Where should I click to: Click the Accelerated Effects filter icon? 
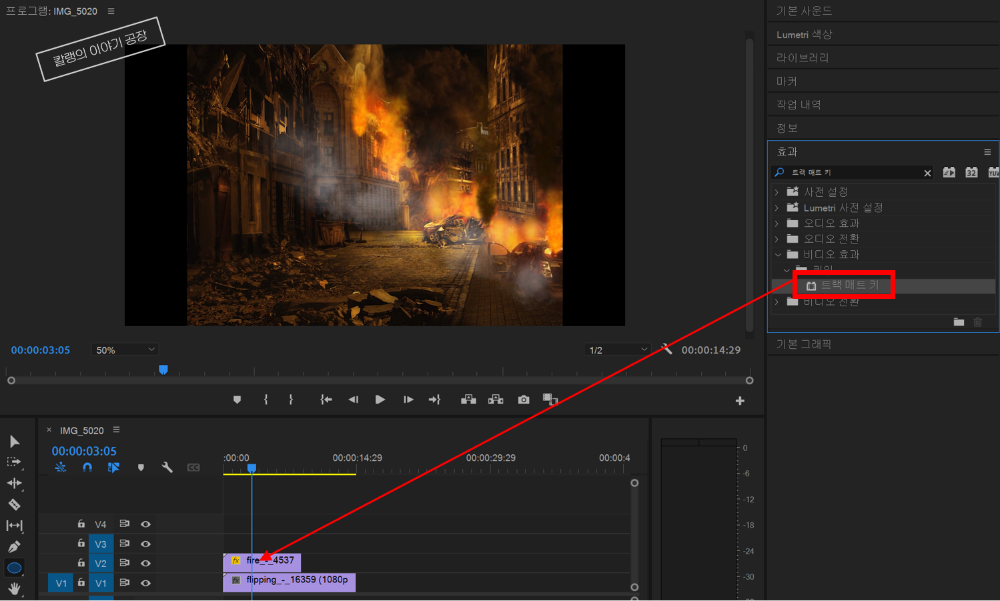[949, 172]
